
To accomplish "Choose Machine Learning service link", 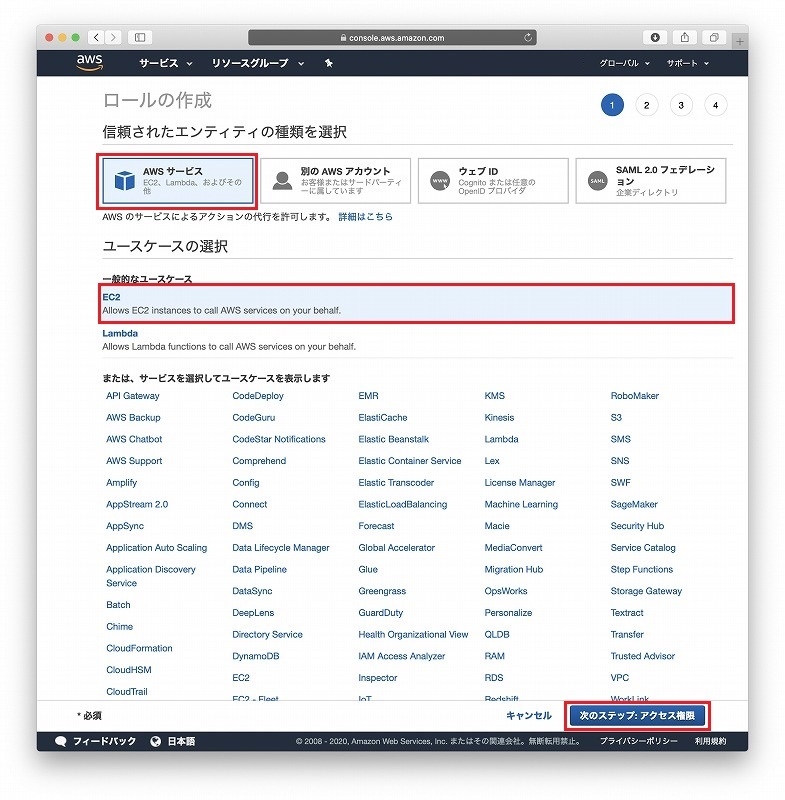I will [x=521, y=505].
